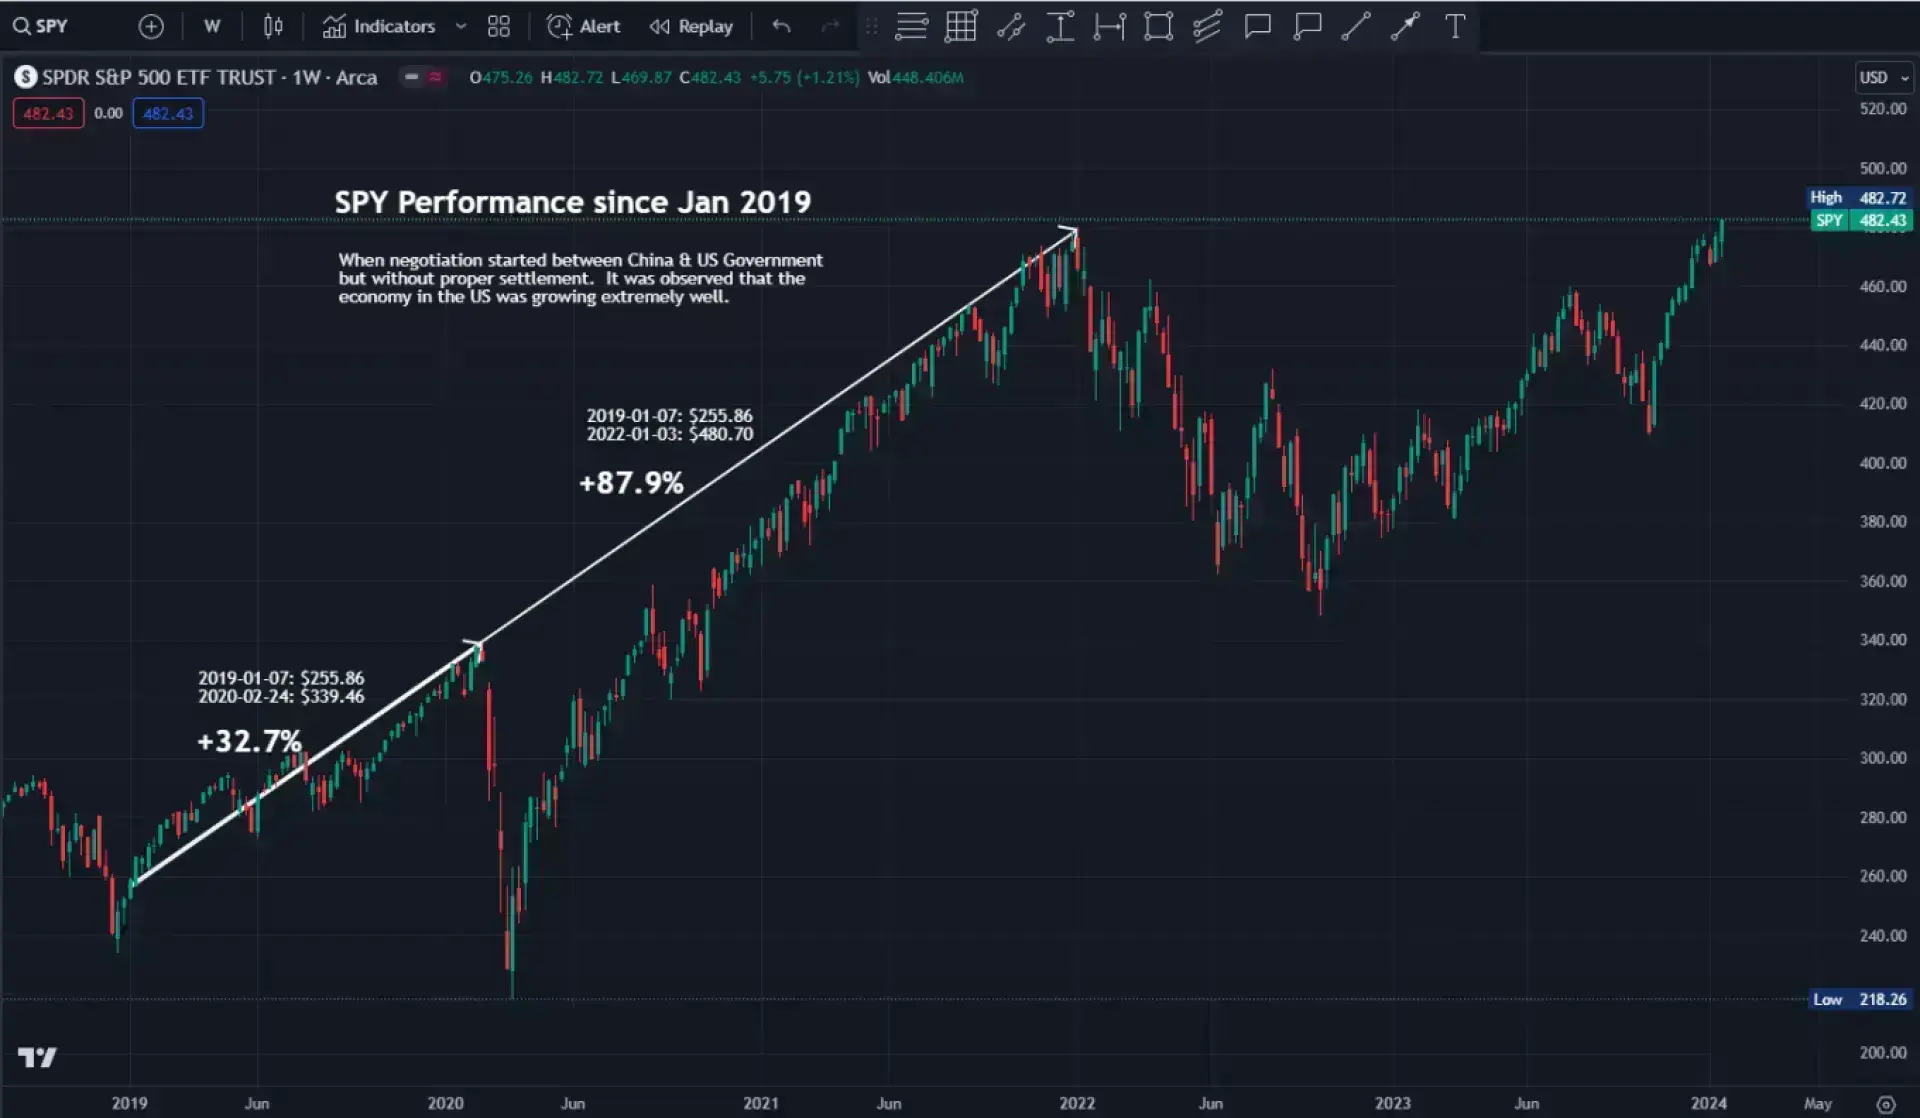Open chart settings gear at bottom right
The image size is (1920, 1118).
pyautogui.click(x=1886, y=1104)
